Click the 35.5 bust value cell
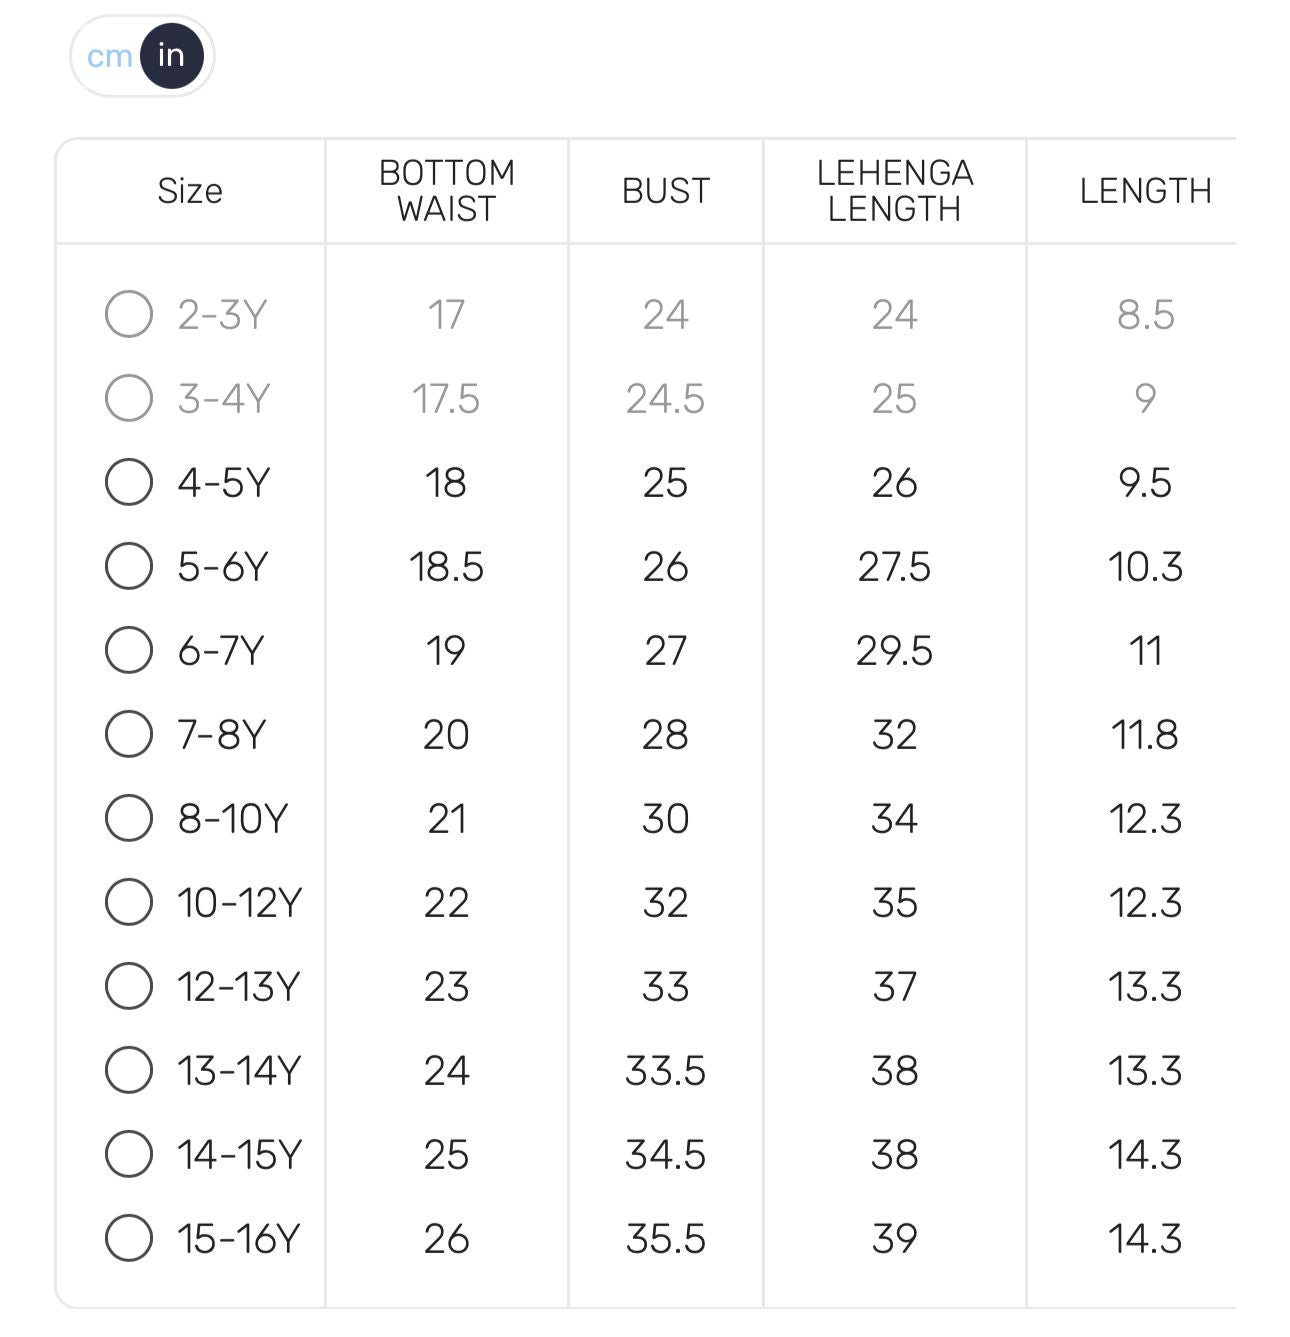The width and height of the screenshot is (1290, 1337). [666, 1239]
